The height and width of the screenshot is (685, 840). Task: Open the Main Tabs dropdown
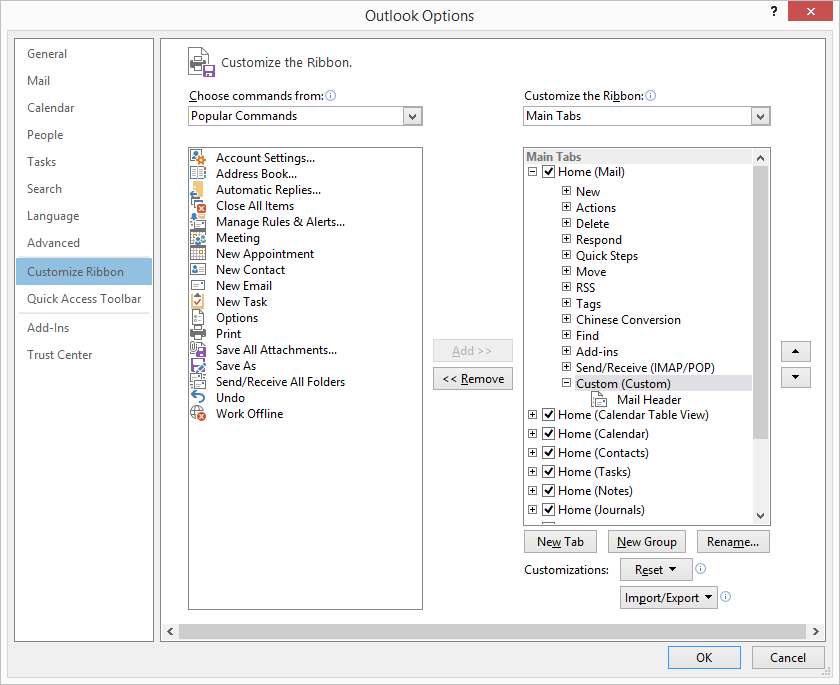760,116
